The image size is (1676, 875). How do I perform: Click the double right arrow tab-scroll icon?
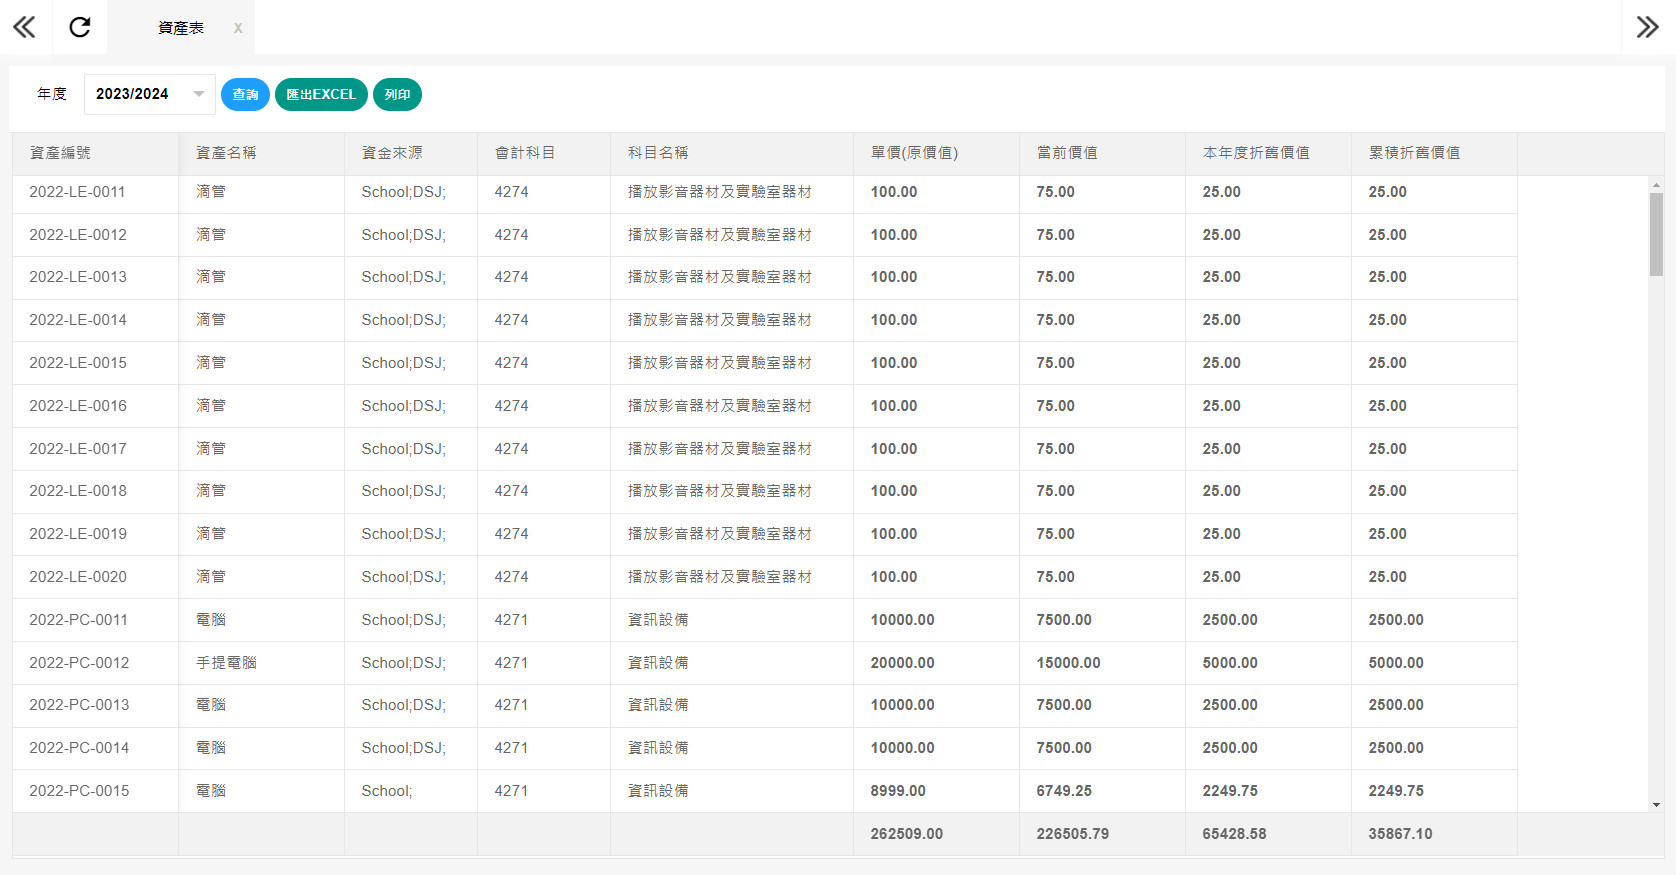click(x=1647, y=27)
